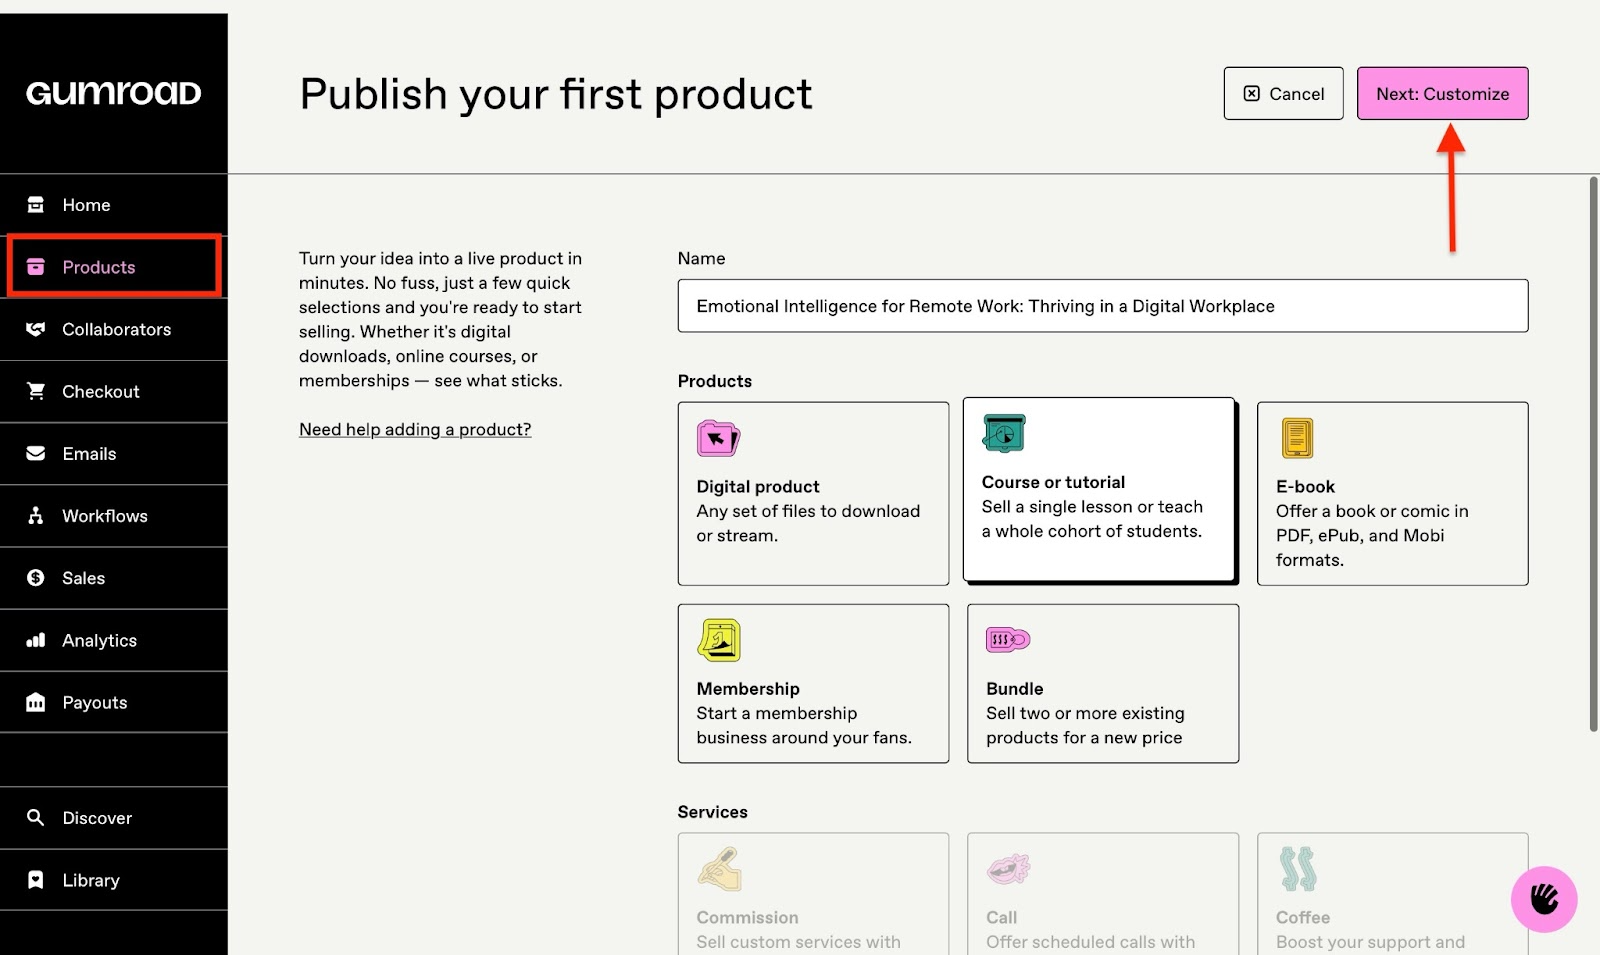Click the Gumroad logo
This screenshot has height=955, width=1600.
[x=113, y=93]
